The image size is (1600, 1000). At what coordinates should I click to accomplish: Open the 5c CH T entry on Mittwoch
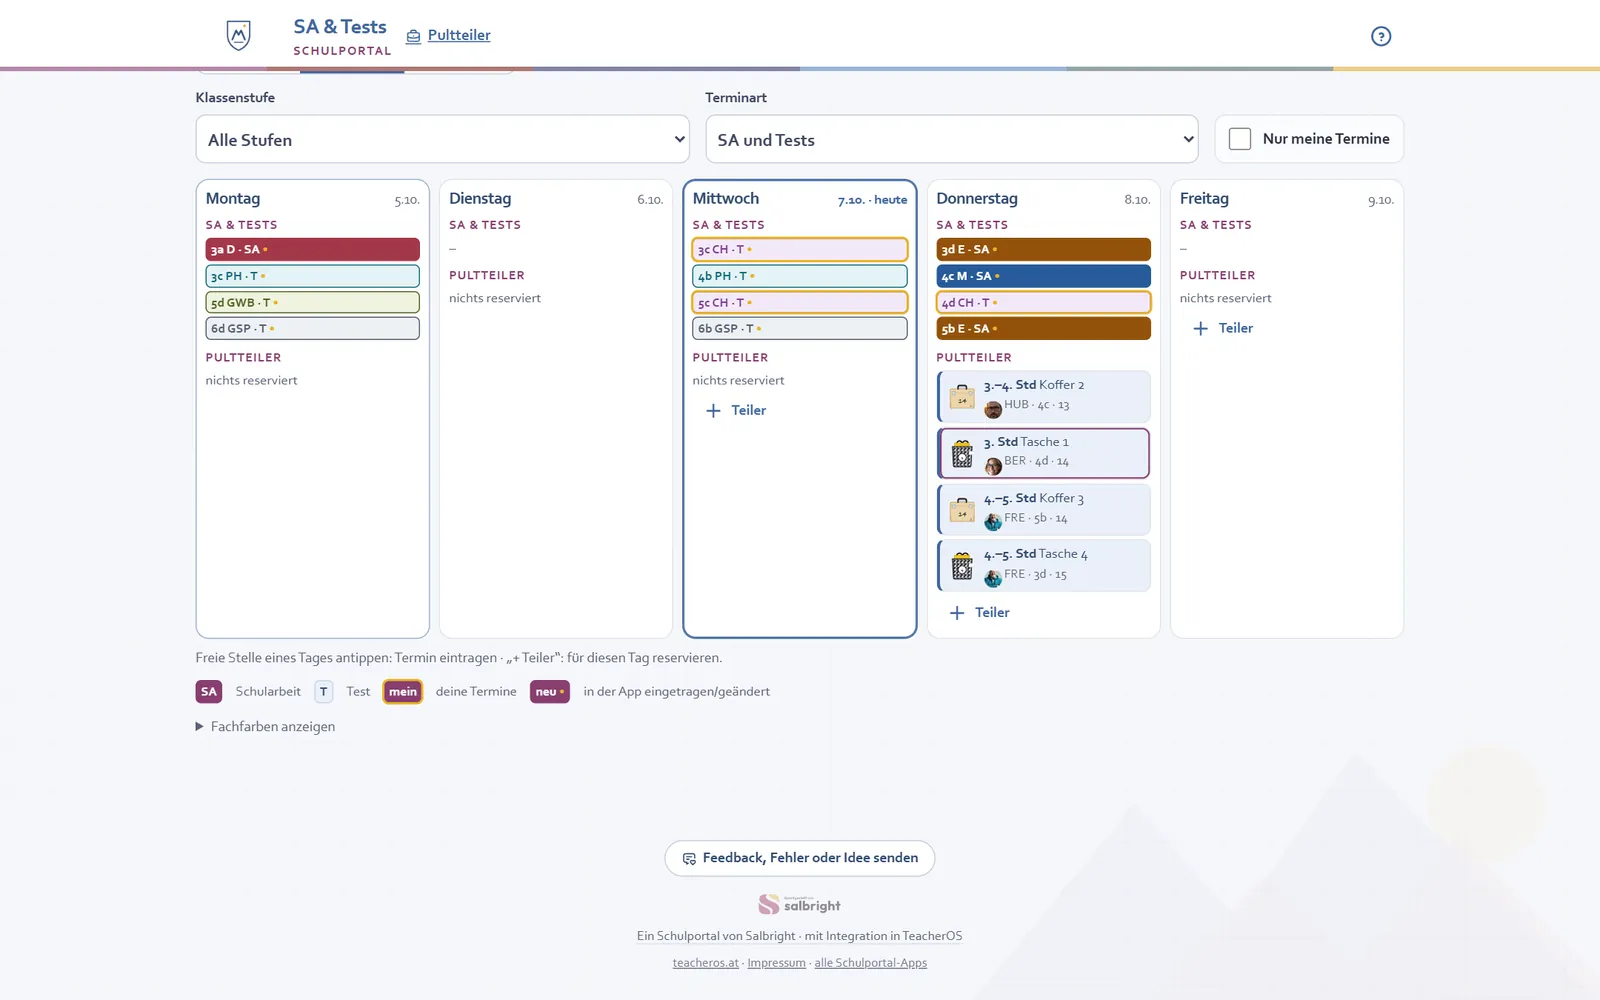[x=800, y=302]
